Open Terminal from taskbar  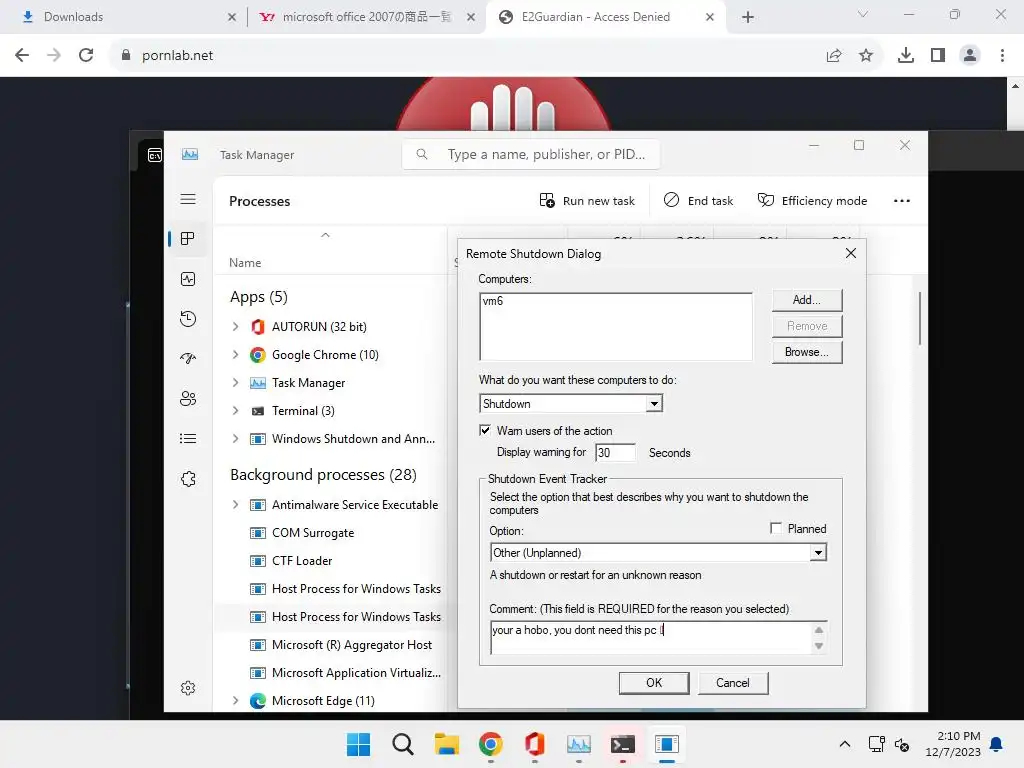(x=623, y=744)
